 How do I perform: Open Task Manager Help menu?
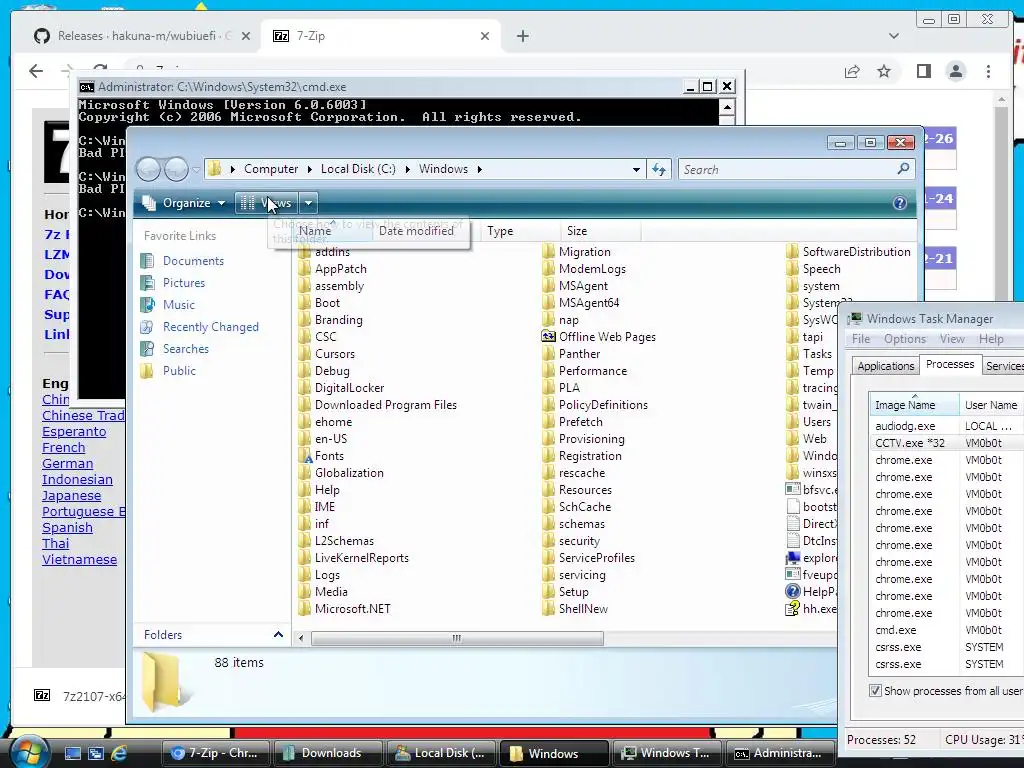coord(991,339)
